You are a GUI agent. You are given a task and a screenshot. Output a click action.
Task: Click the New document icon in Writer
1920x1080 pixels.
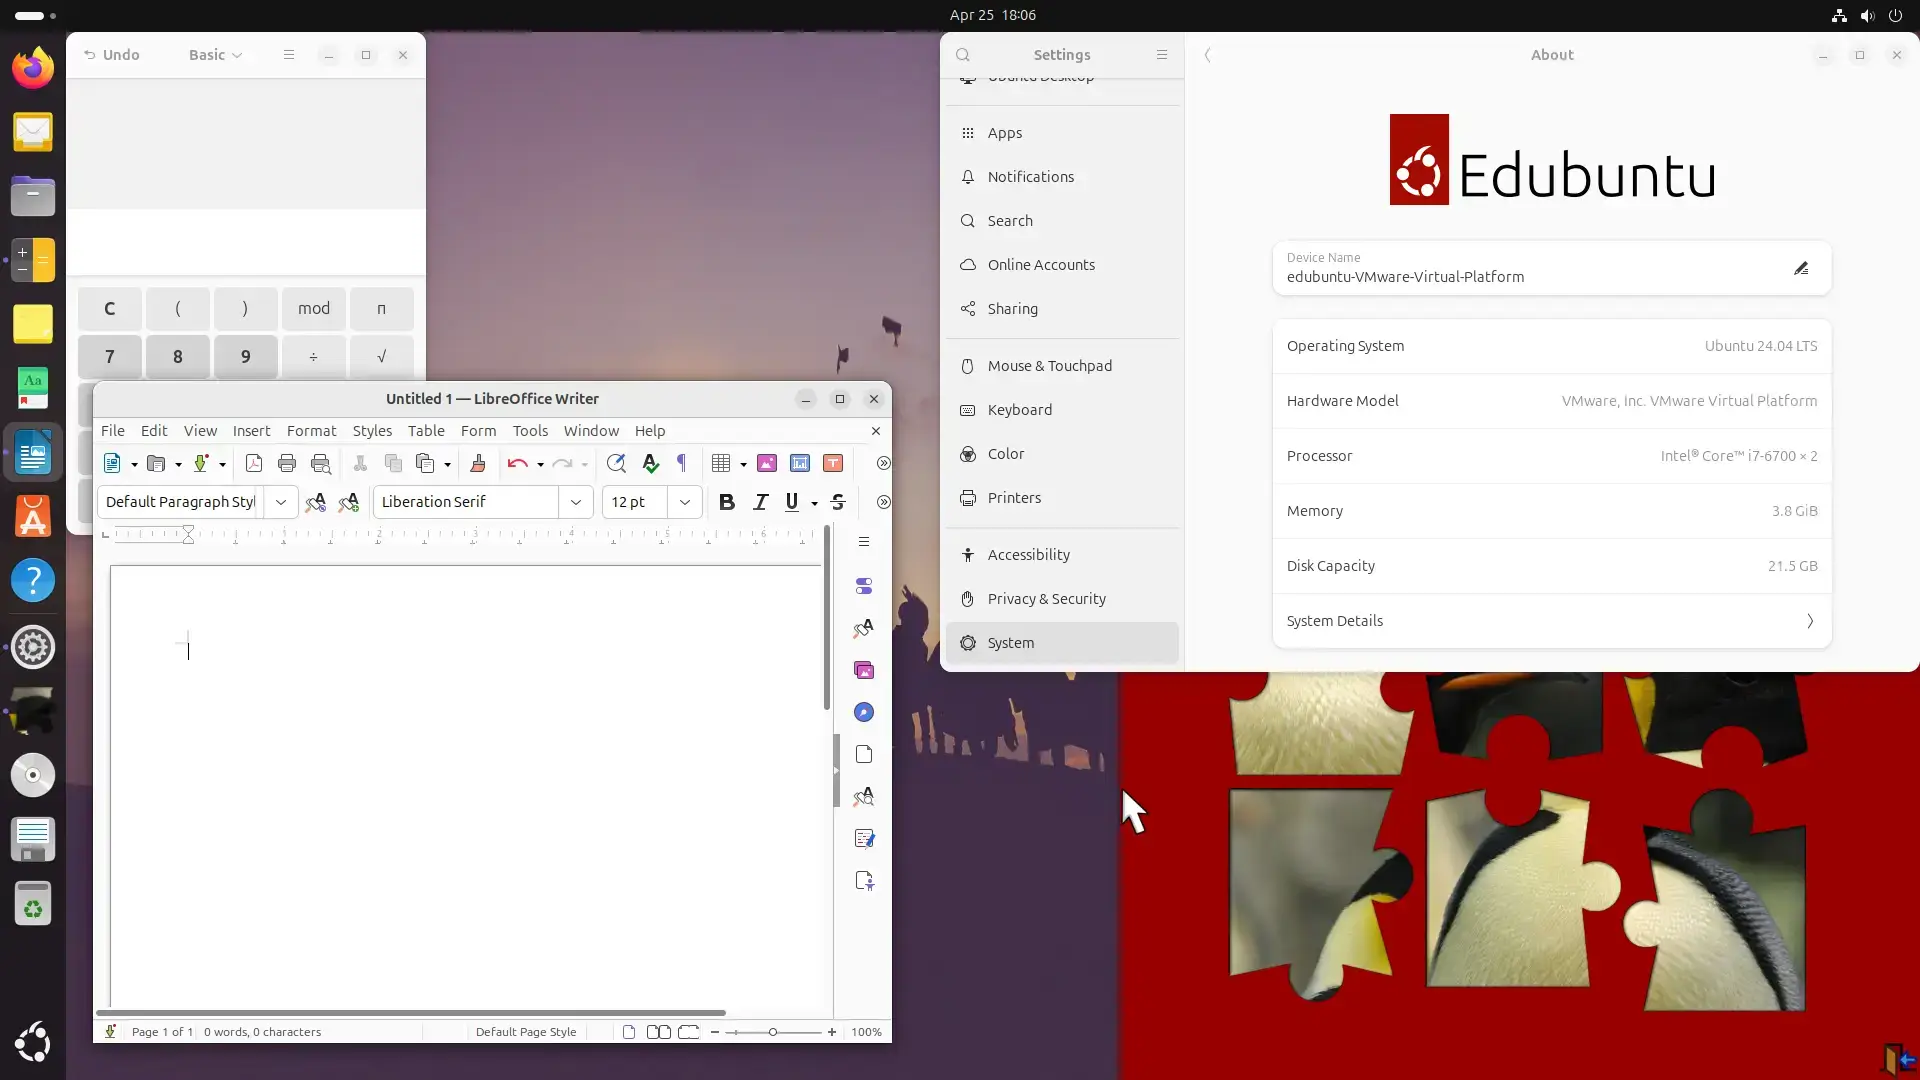112,463
